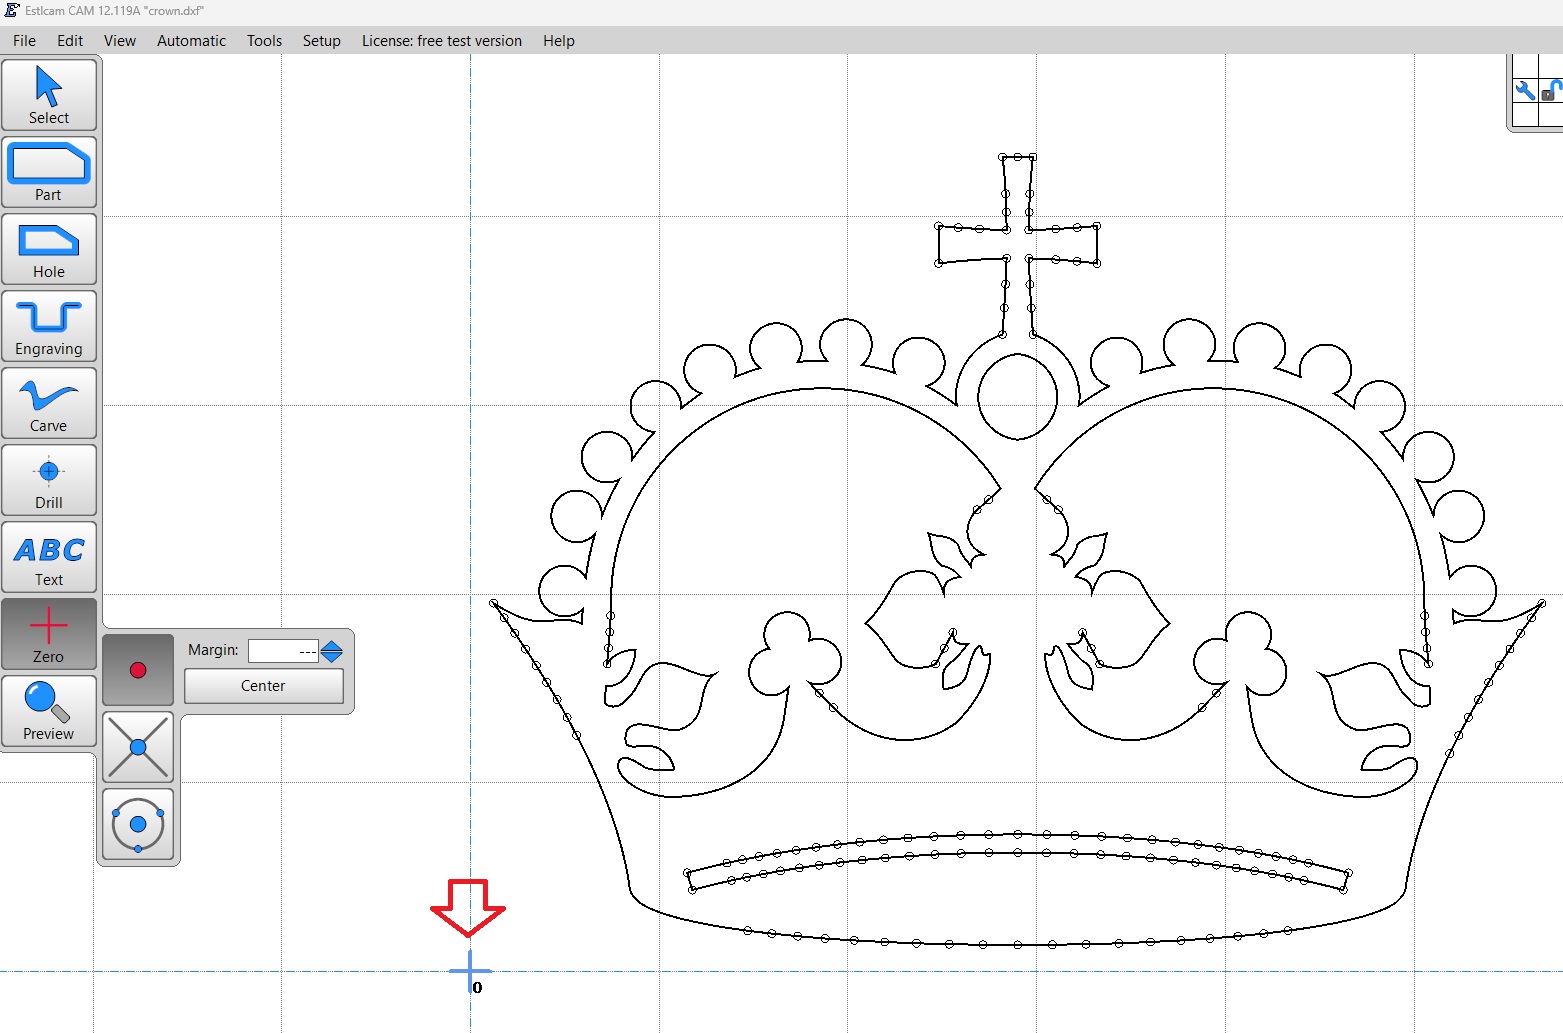This screenshot has width=1563, height=1033.
Task: Open the ABC Text tool
Action: coord(49,557)
